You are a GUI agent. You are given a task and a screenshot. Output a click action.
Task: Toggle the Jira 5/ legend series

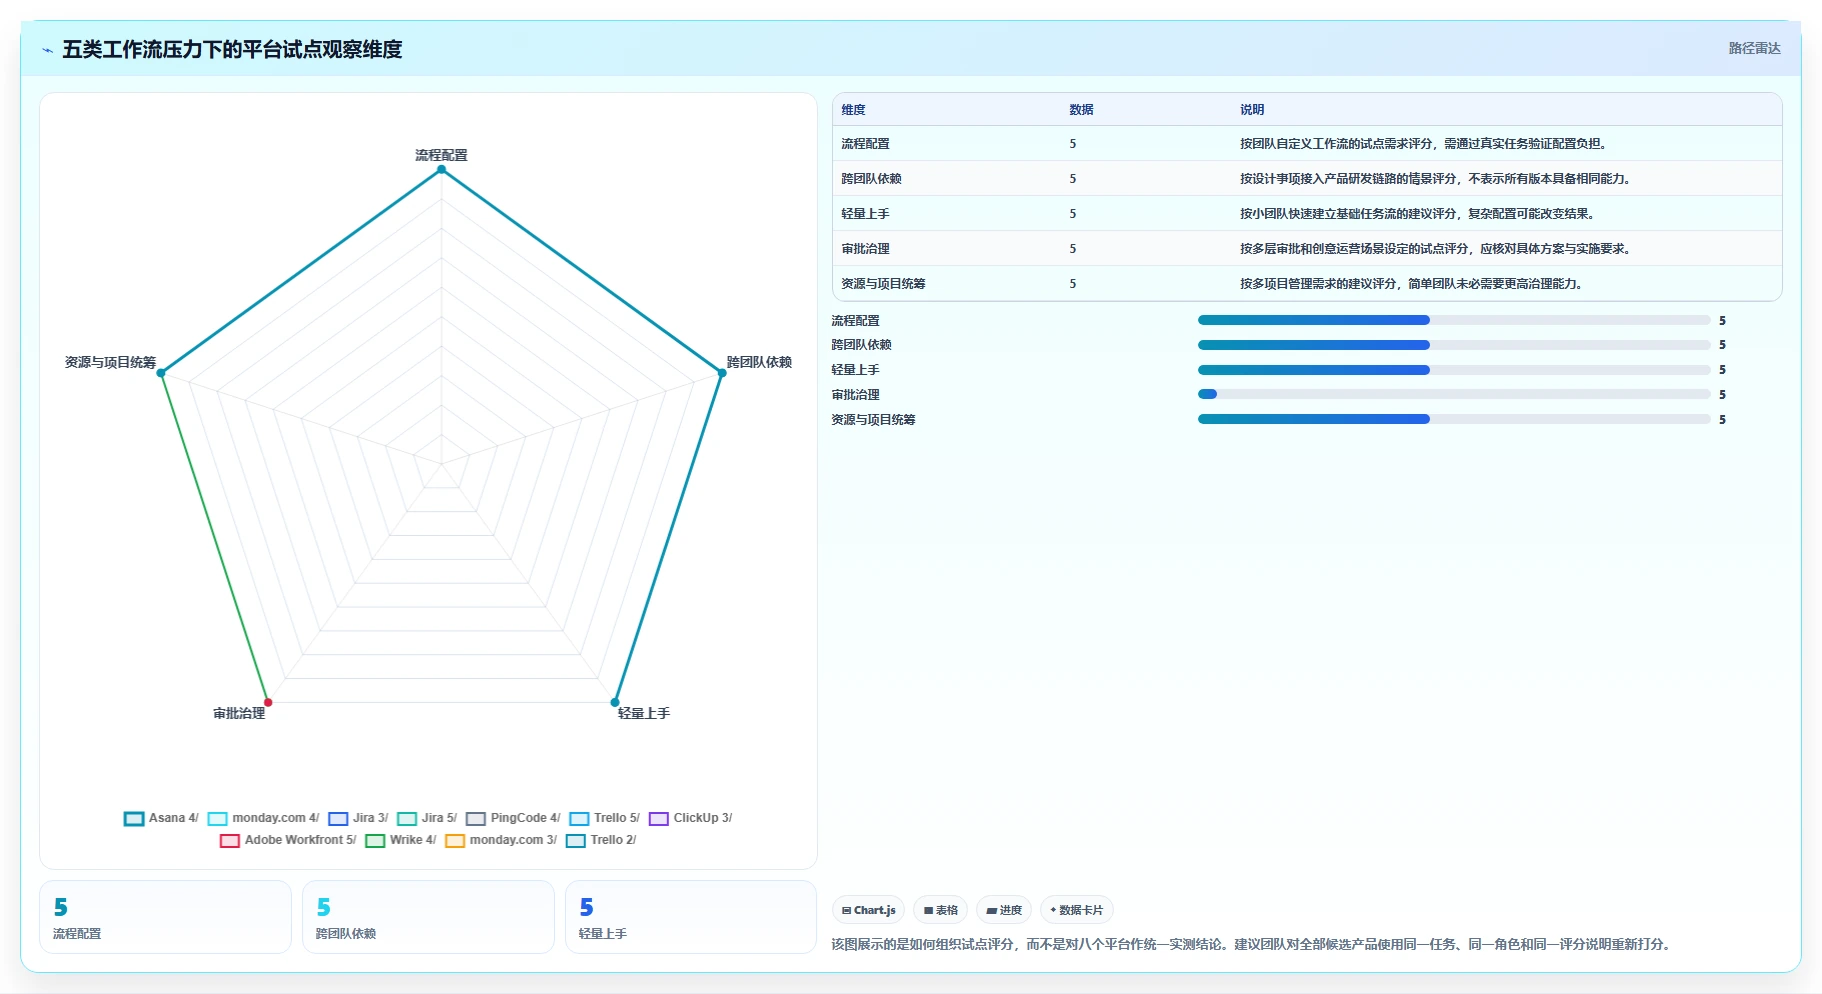click(x=427, y=818)
